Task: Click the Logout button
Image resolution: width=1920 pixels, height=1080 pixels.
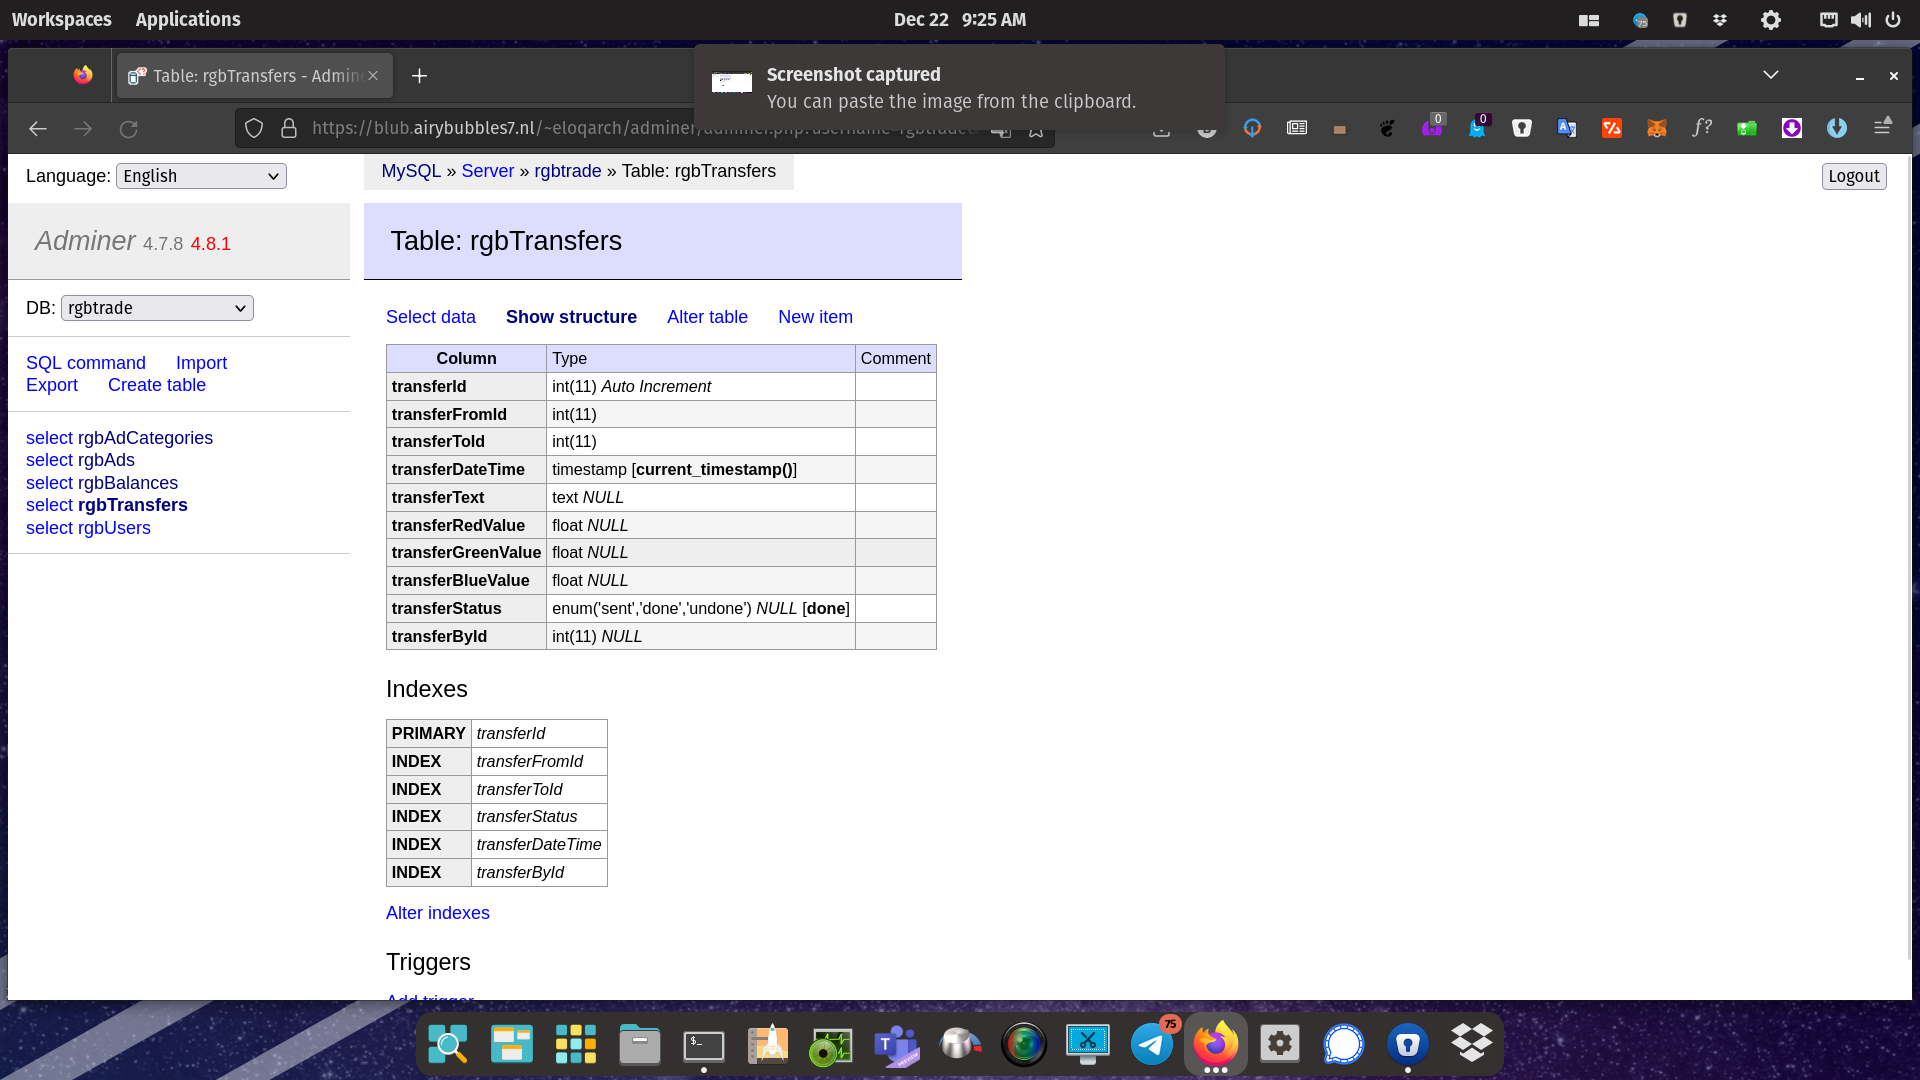Action: click(1854, 176)
